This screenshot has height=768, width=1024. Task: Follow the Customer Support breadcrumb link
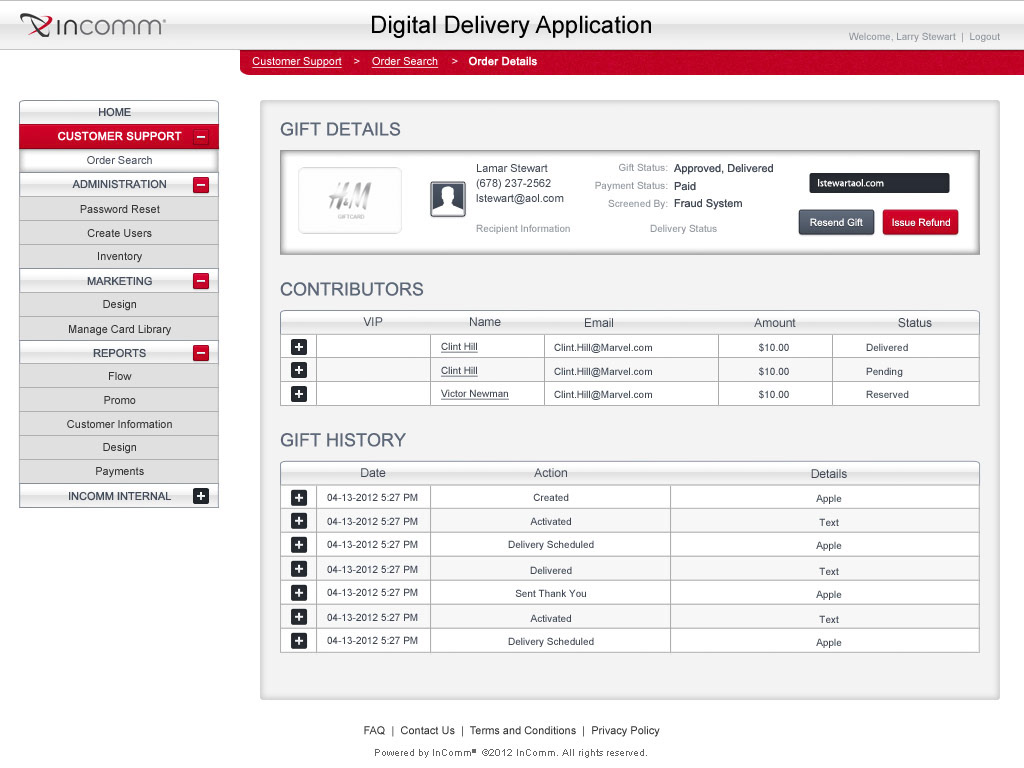(x=296, y=61)
